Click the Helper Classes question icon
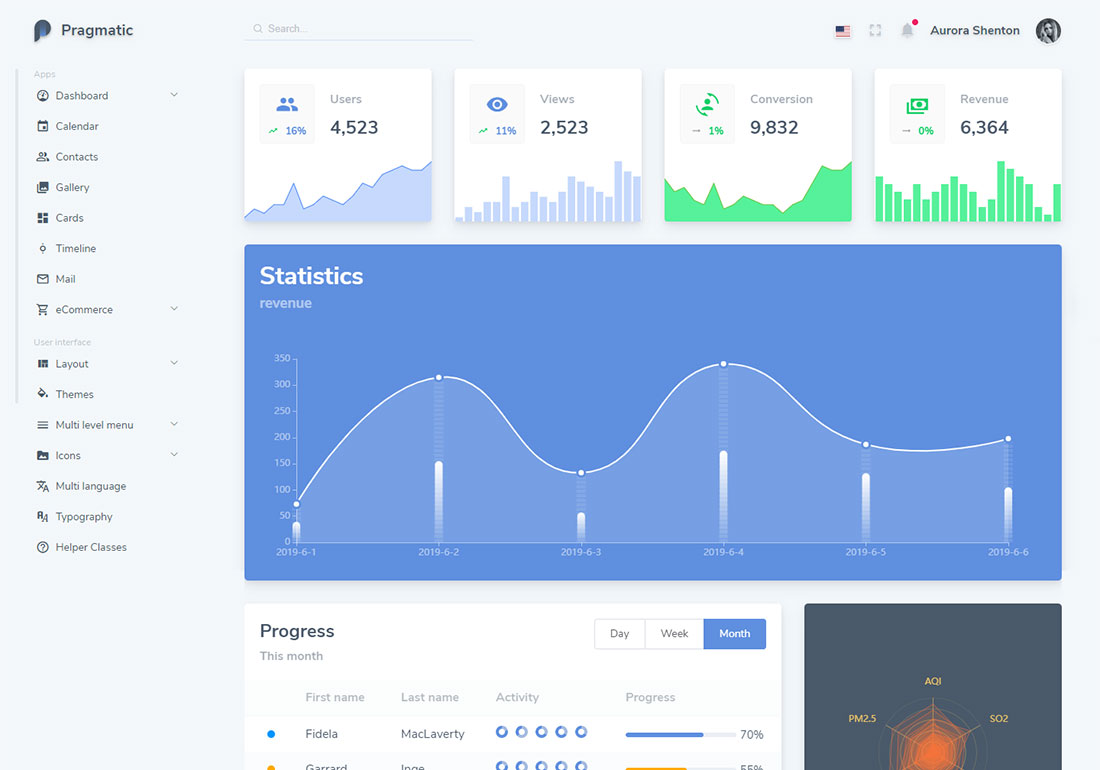 43,547
